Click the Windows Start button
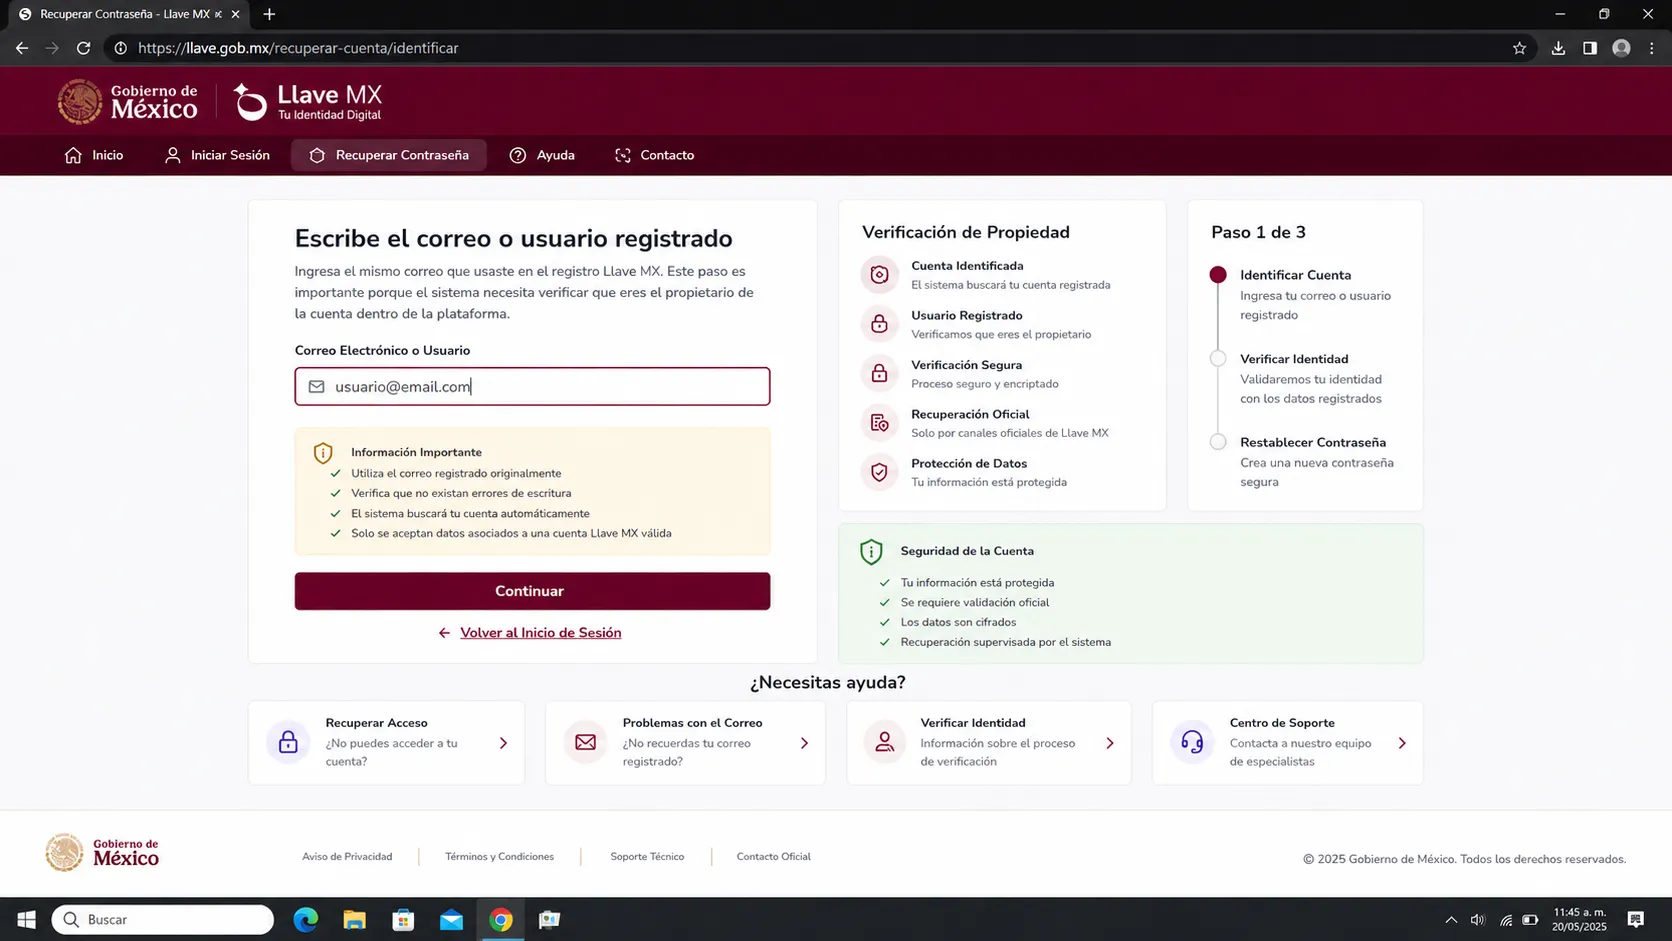Image resolution: width=1672 pixels, height=941 pixels. [x=27, y=919]
